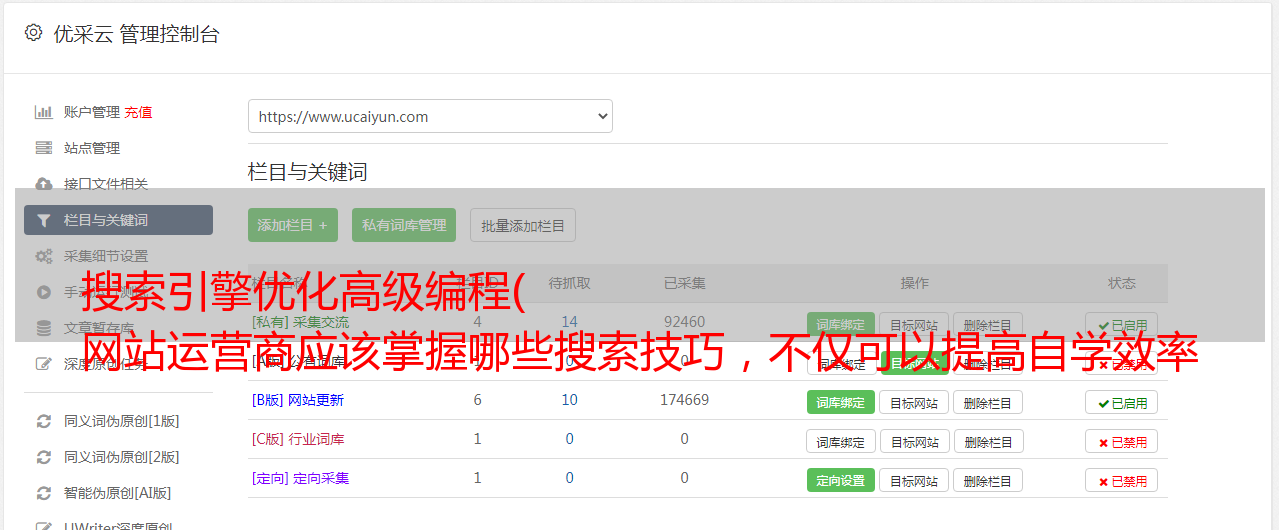Click the 174669 collected count
The image size is (1279, 530).
coord(685,400)
